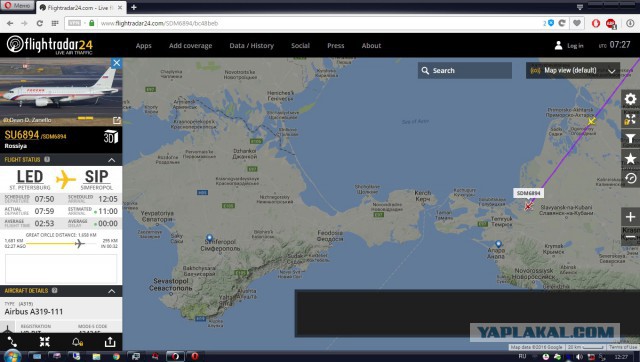Click Terms of Use link
The height and width of the screenshot is (362, 640).
[623, 347]
